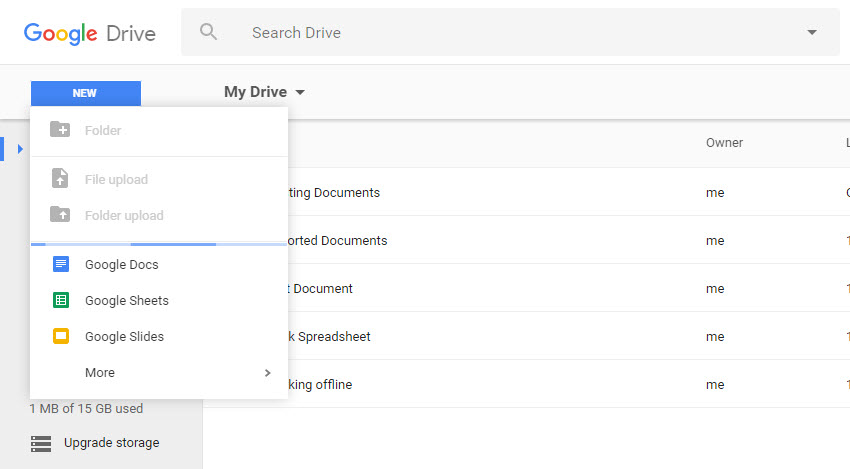Focus the Search Drive field
The height and width of the screenshot is (469, 850).
tap(510, 32)
